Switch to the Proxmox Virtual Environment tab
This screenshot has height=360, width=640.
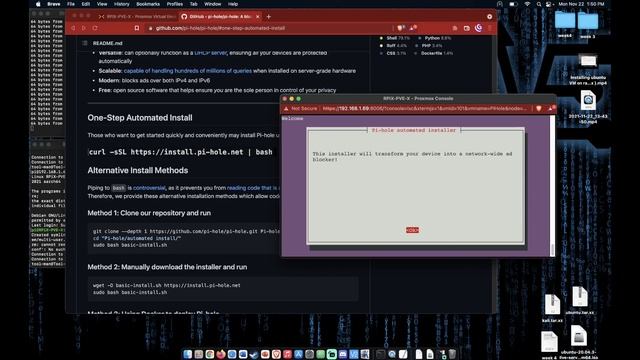point(137,17)
